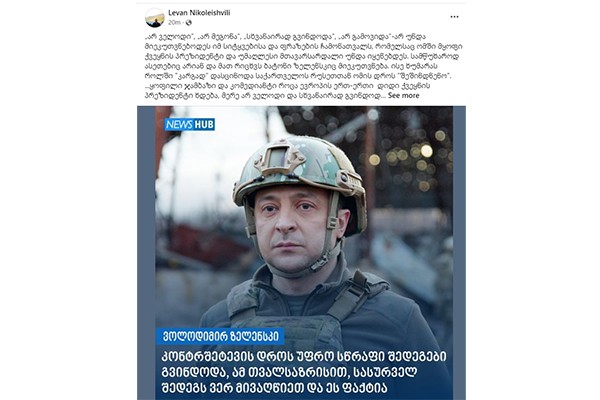Open the 20m post timestamp

[174, 23]
